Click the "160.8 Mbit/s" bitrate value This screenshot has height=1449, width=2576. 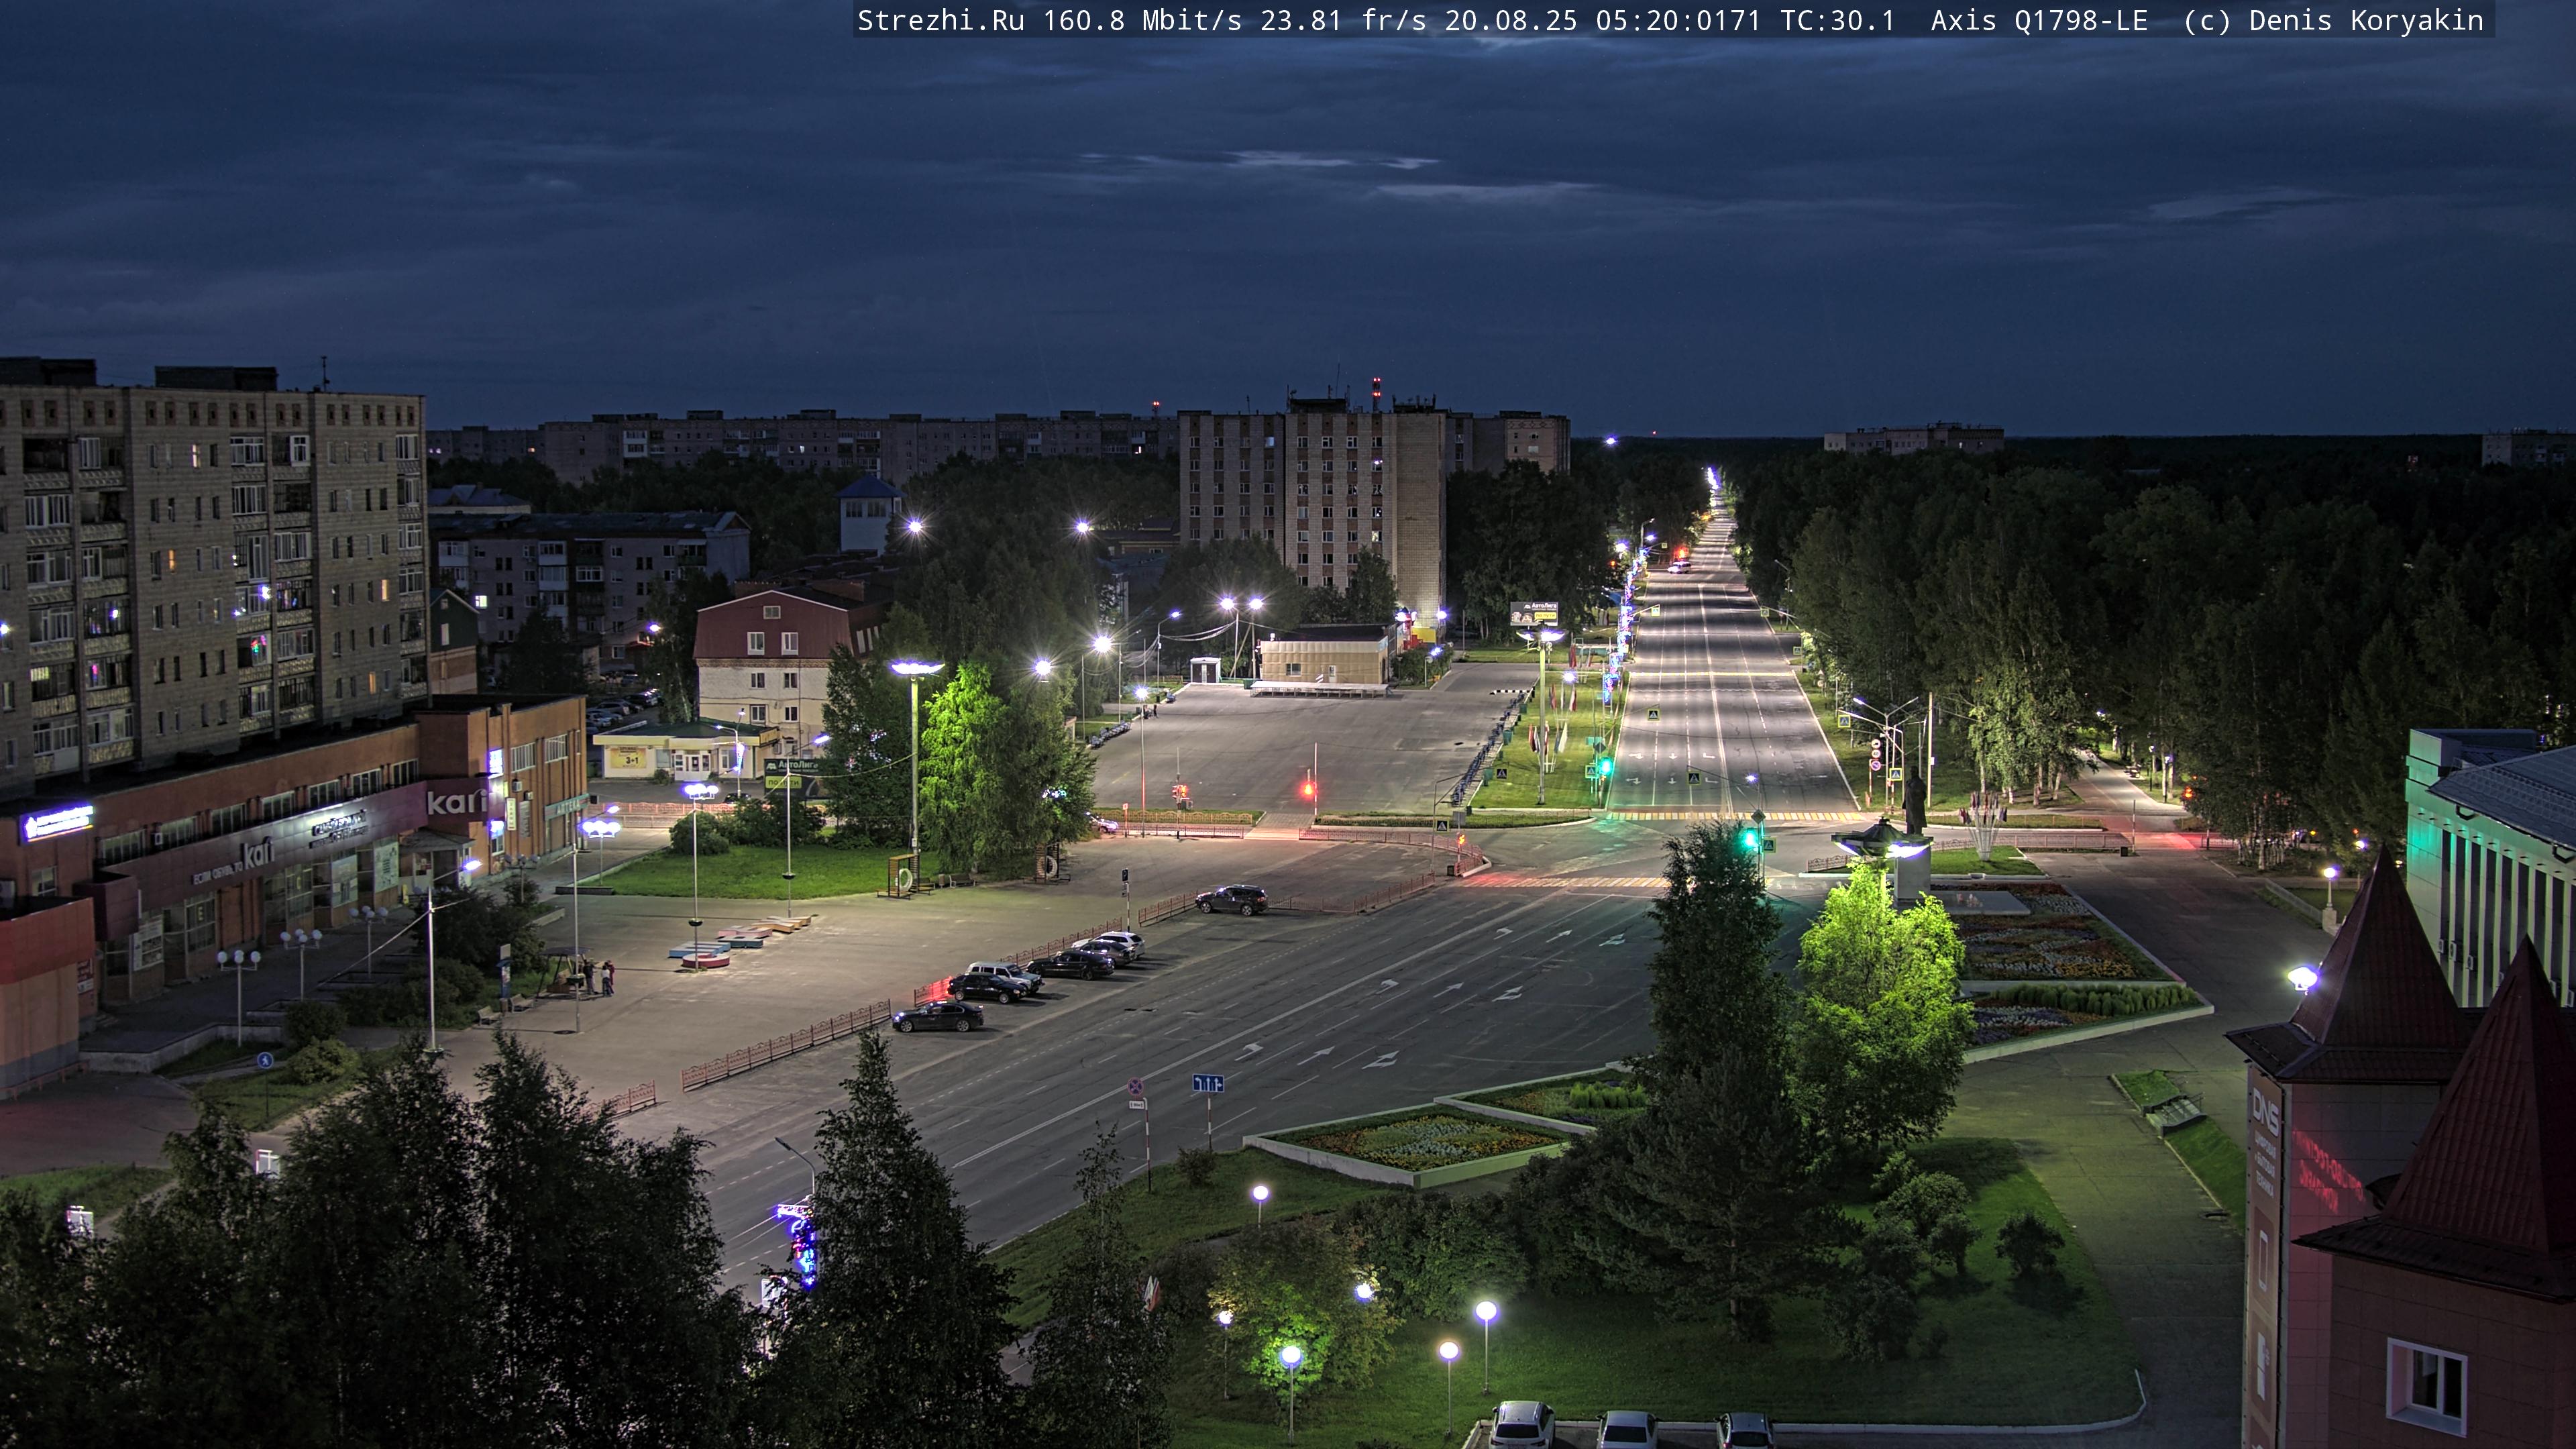[x=1142, y=21]
